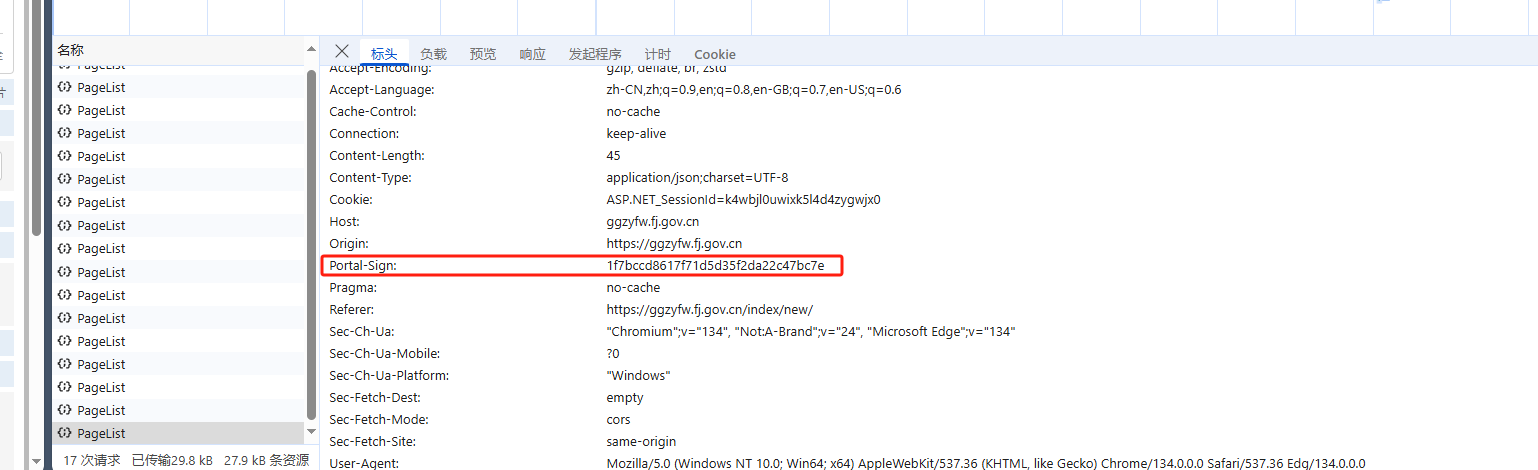Click the Sec-Ch-Ua header name
The height and width of the screenshot is (470, 1538).
[363, 331]
